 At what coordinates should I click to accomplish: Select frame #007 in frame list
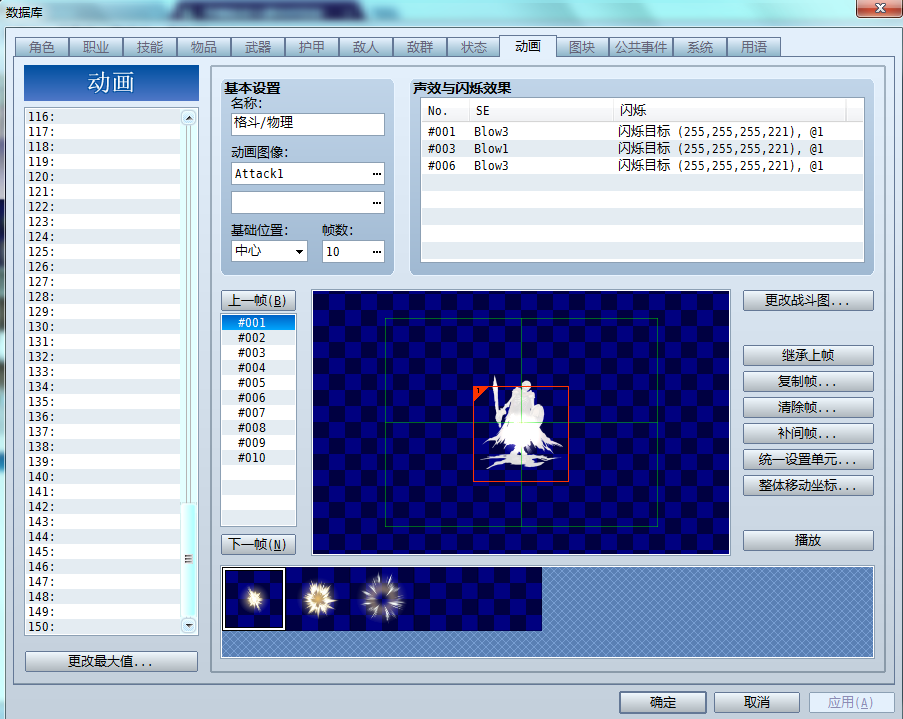click(x=258, y=413)
